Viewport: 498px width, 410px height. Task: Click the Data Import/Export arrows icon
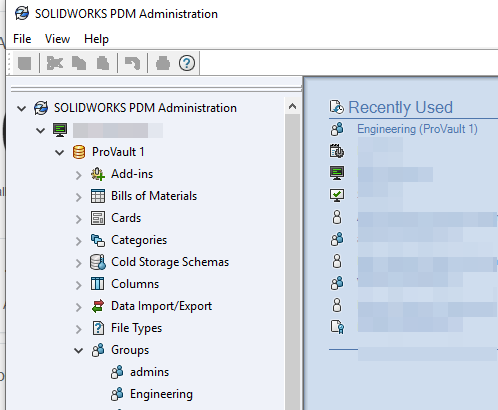click(98, 306)
